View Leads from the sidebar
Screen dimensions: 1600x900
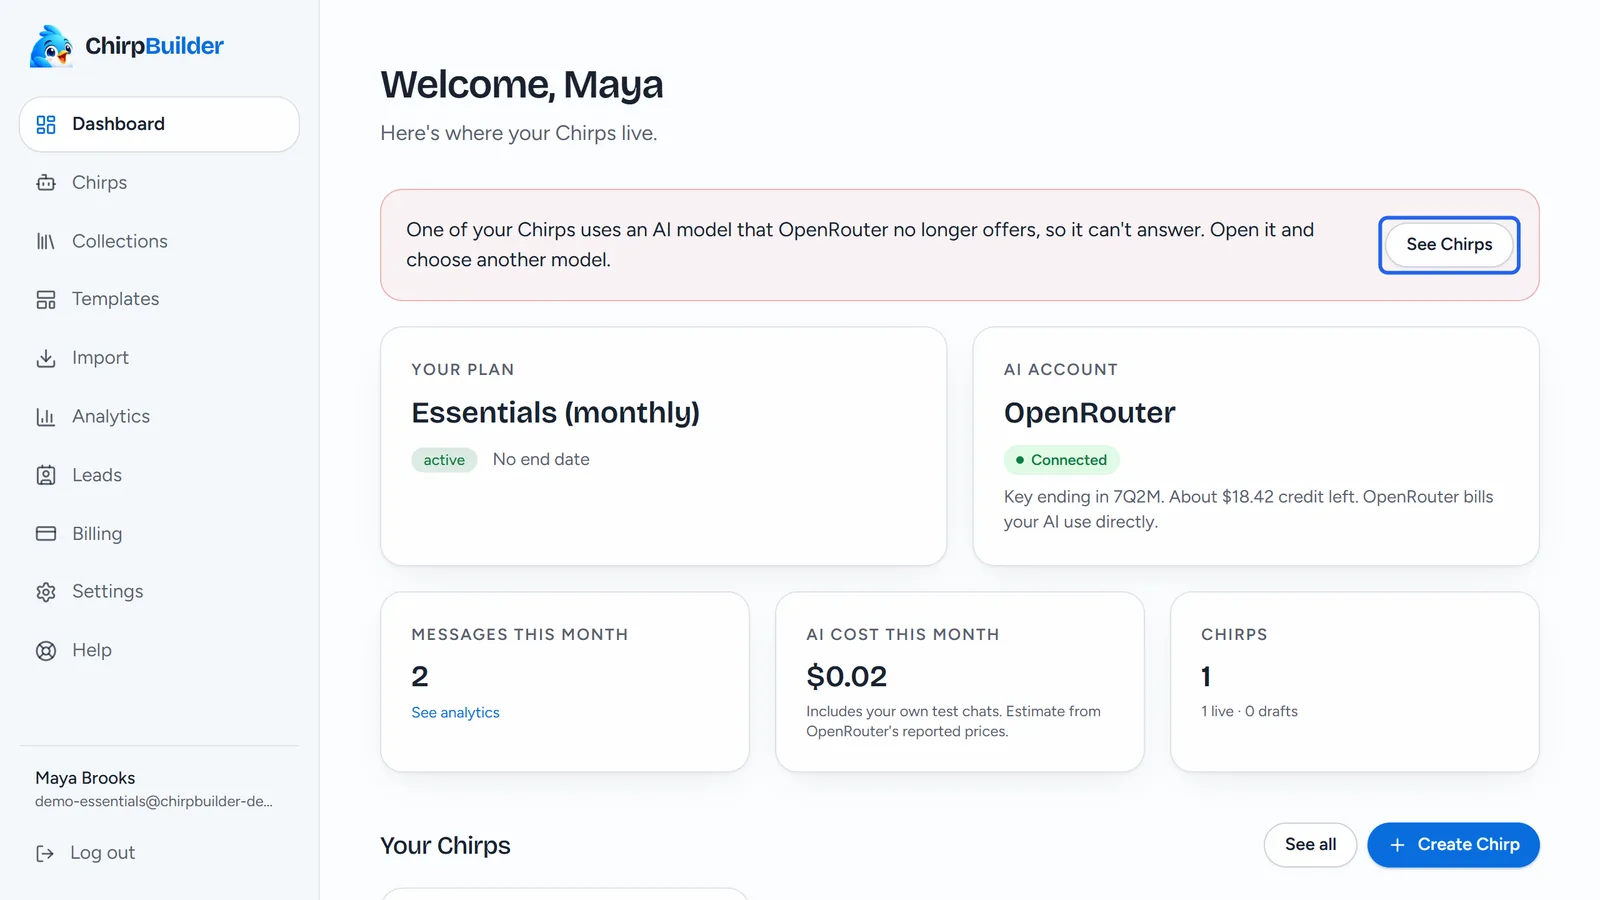pyautogui.click(x=159, y=475)
